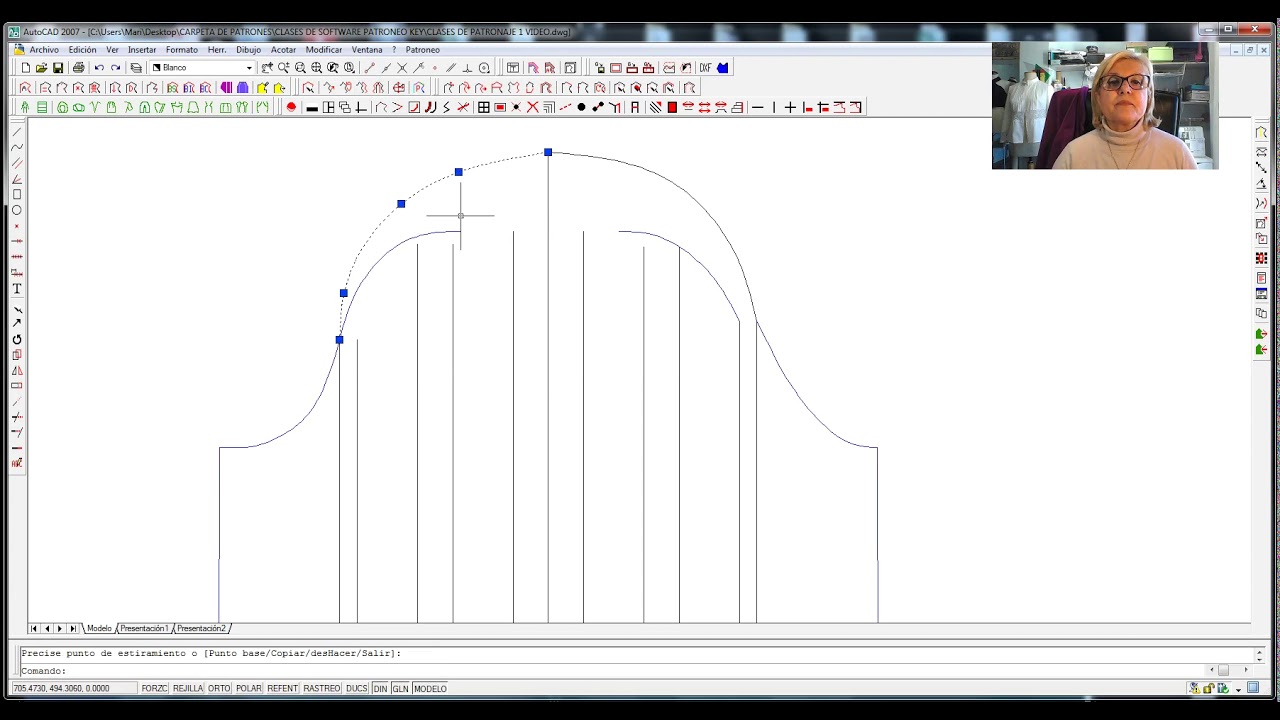Viewport: 1280px width, 720px height.
Task: Click the DXF export icon
Action: click(705, 68)
